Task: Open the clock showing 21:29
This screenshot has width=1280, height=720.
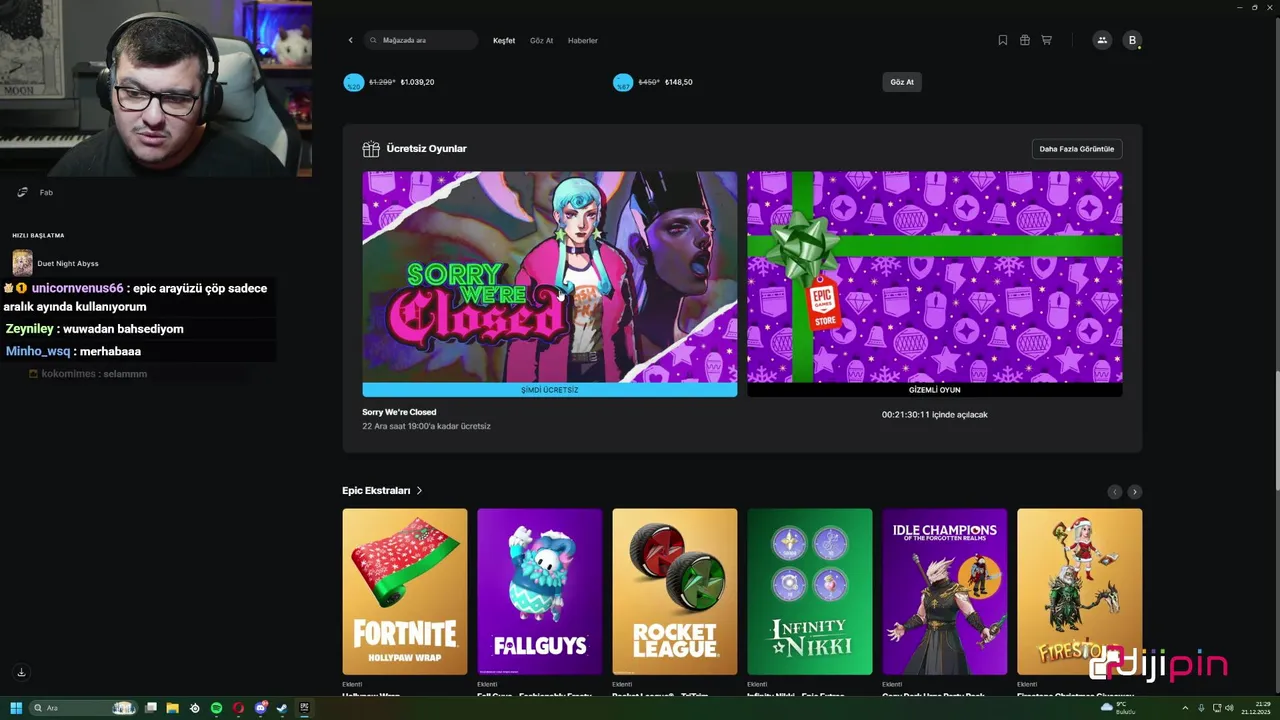Action: click(1256, 708)
